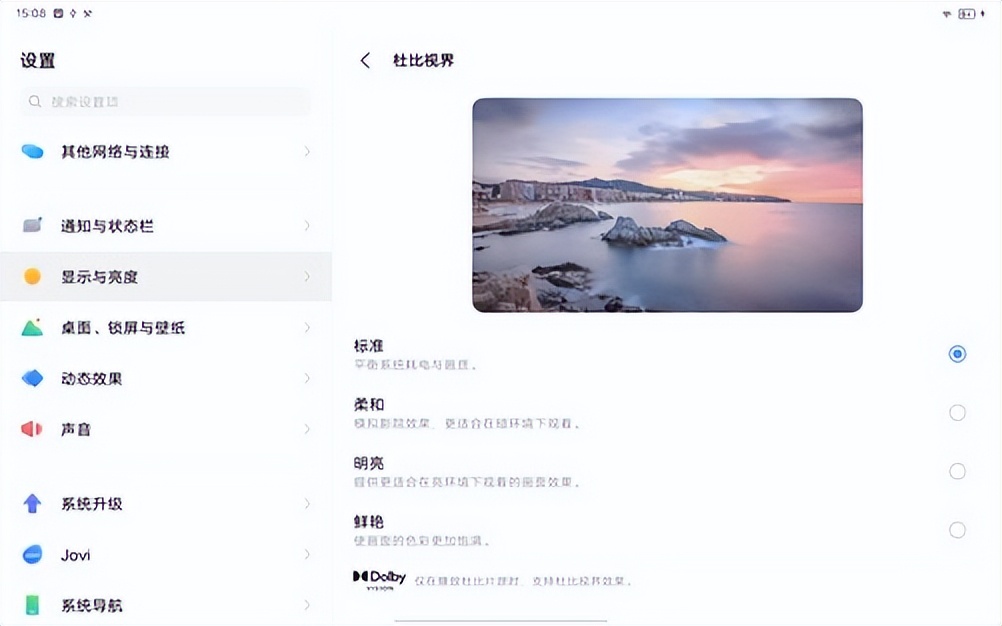The width and height of the screenshot is (1002, 626).
Task: Click the 系统升级 system update icon
Action: [x=32, y=504]
